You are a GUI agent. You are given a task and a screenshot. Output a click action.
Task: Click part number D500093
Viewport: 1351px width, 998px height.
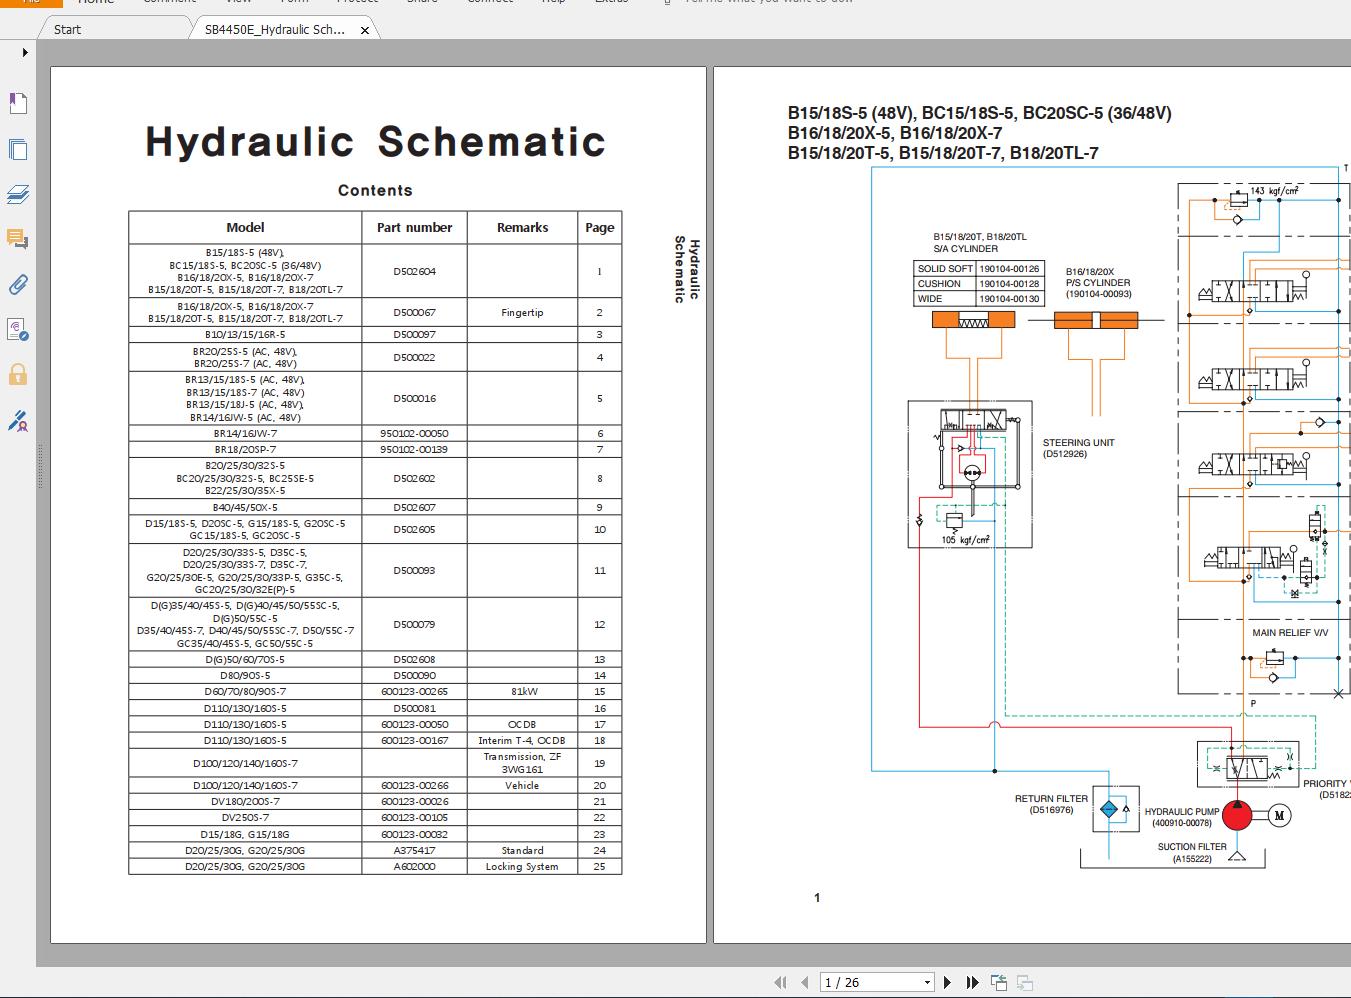pyautogui.click(x=414, y=570)
